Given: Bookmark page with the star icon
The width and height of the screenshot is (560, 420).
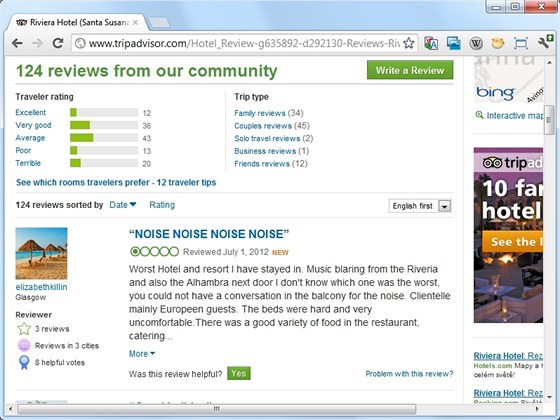Looking at the screenshot, I should [x=409, y=44].
